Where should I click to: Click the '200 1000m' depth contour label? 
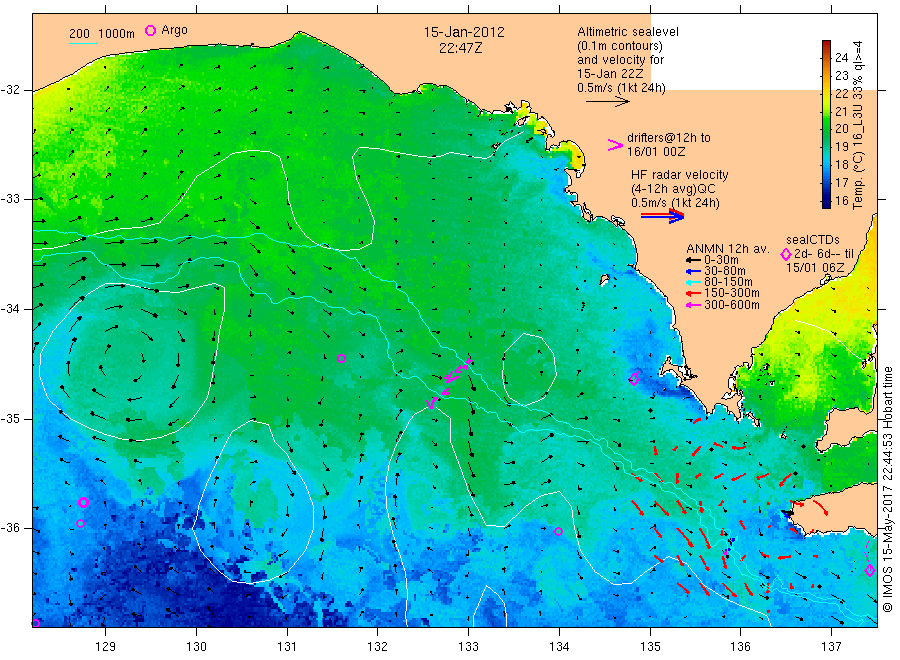[102, 34]
